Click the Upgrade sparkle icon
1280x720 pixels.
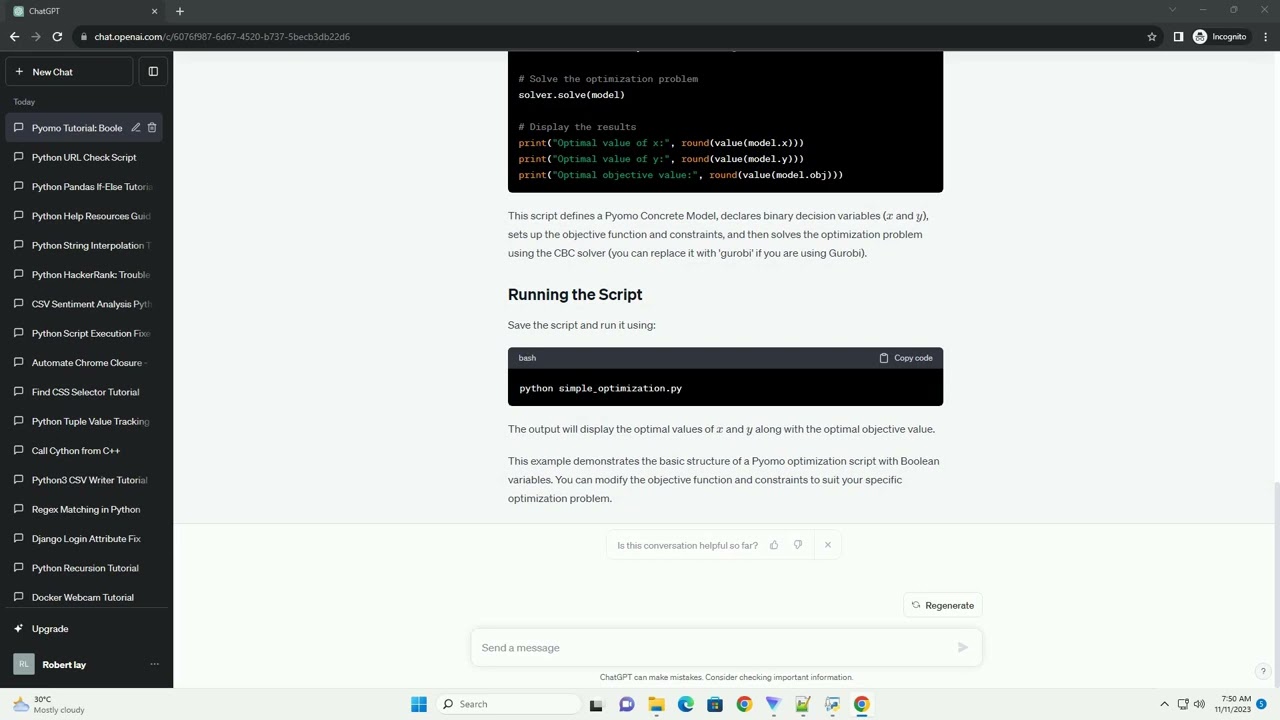coord(19,629)
